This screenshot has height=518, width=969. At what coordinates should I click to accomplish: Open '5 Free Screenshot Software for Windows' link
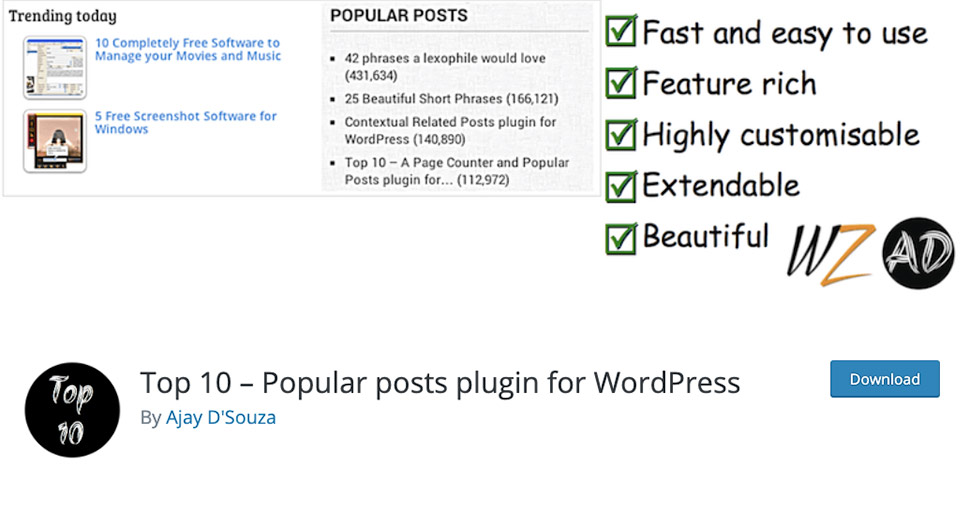[x=185, y=122]
